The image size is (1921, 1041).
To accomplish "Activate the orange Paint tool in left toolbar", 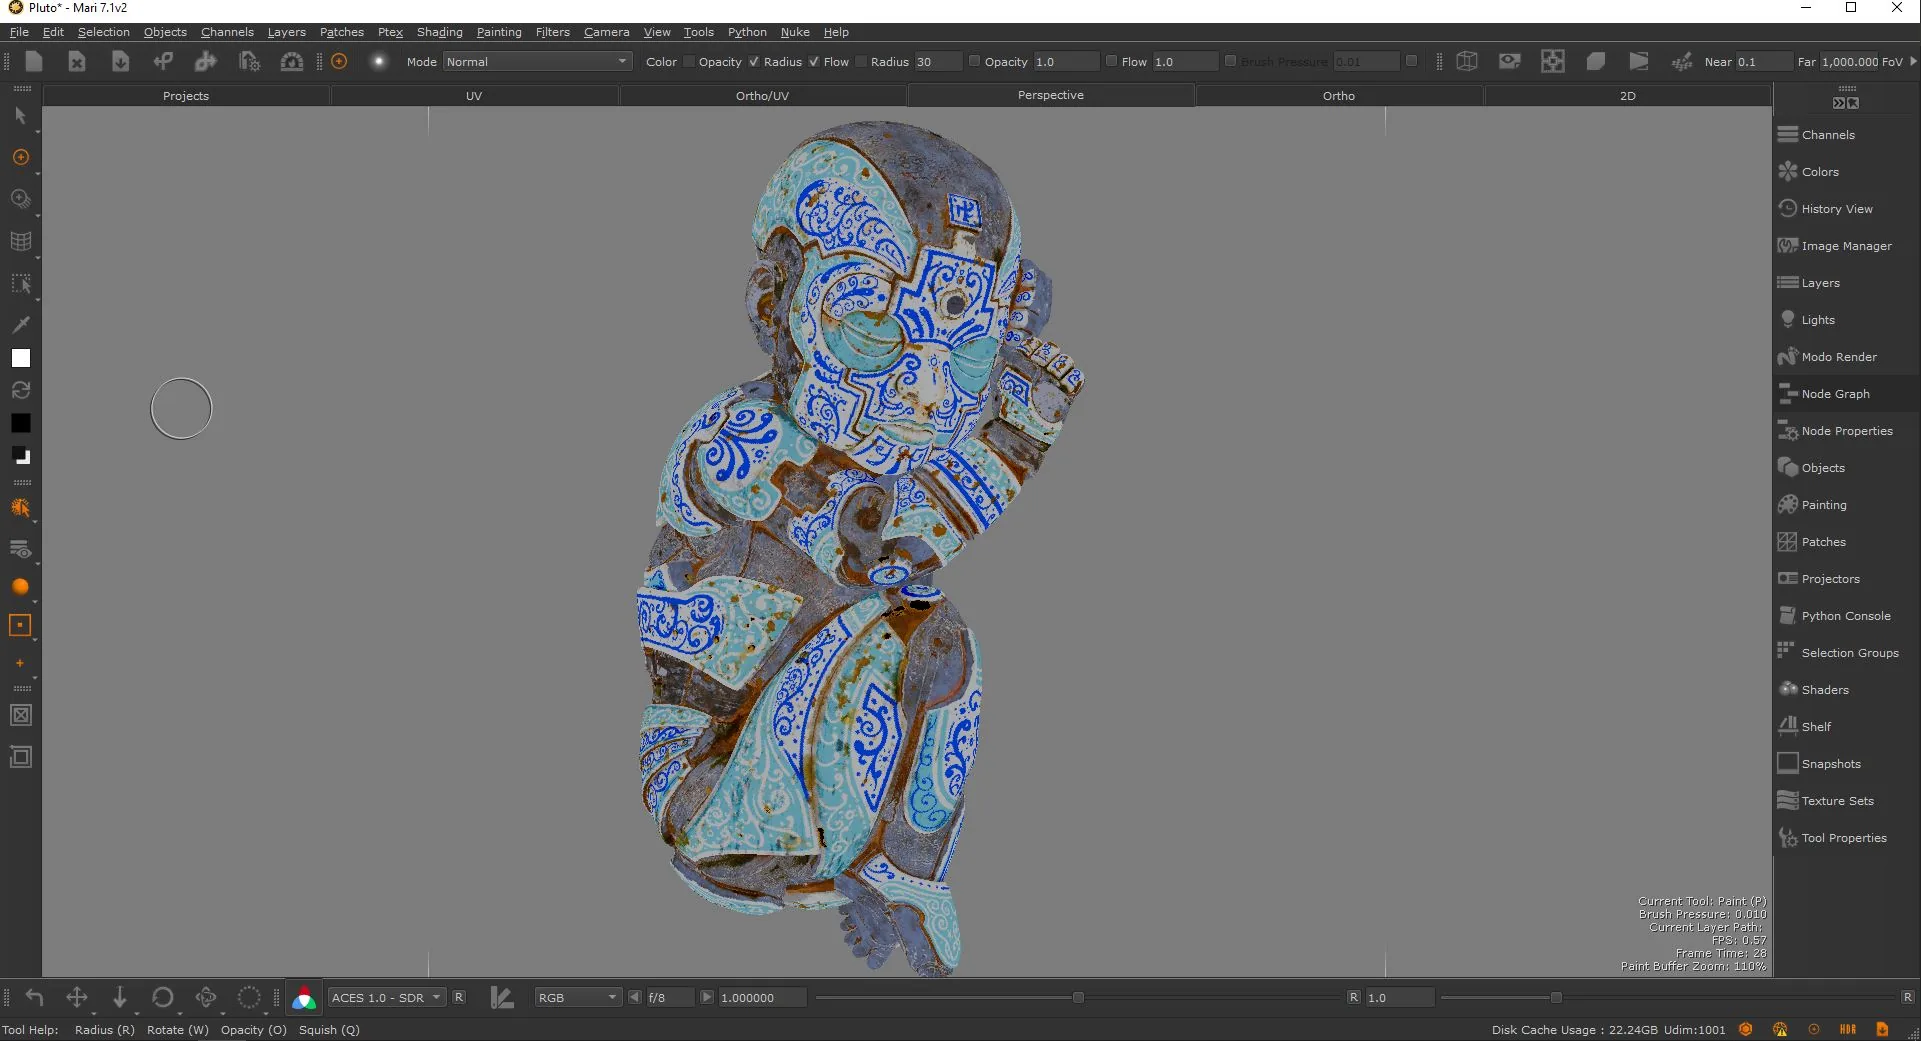I will click(x=20, y=158).
